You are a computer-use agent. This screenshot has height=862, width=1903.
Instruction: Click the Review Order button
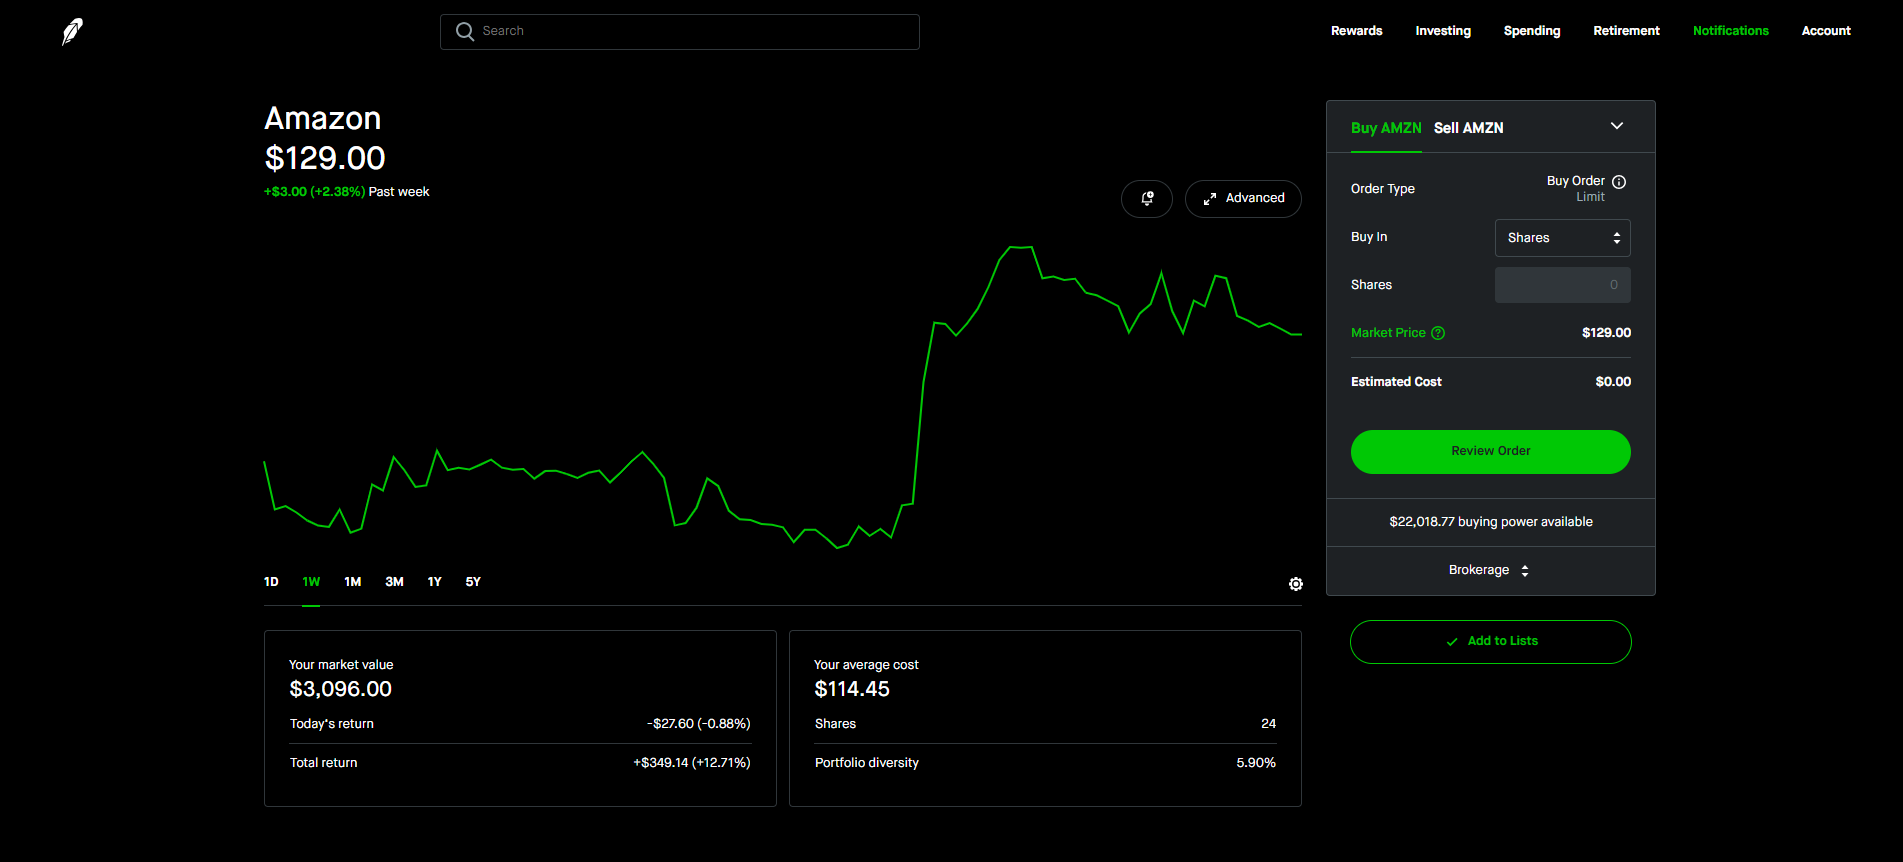(x=1490, y=452)
